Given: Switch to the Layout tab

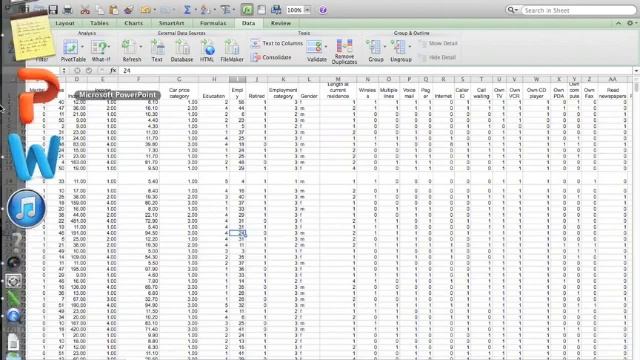Looking at the screenshot, I should (x=65, y=23).
